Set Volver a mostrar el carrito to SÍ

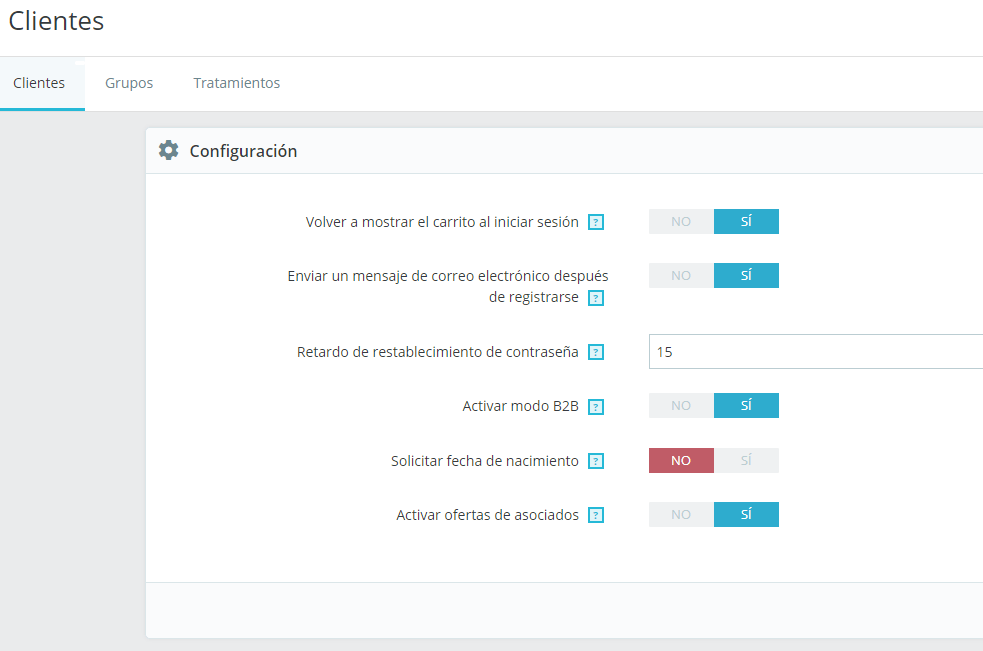point(746,221)
